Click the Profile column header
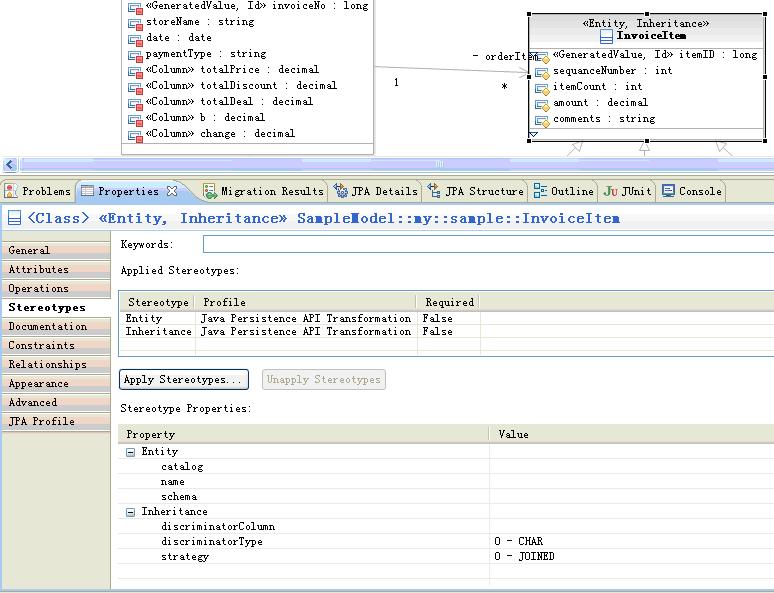Screen dimensions: 774x593 (x=306, y=302)
